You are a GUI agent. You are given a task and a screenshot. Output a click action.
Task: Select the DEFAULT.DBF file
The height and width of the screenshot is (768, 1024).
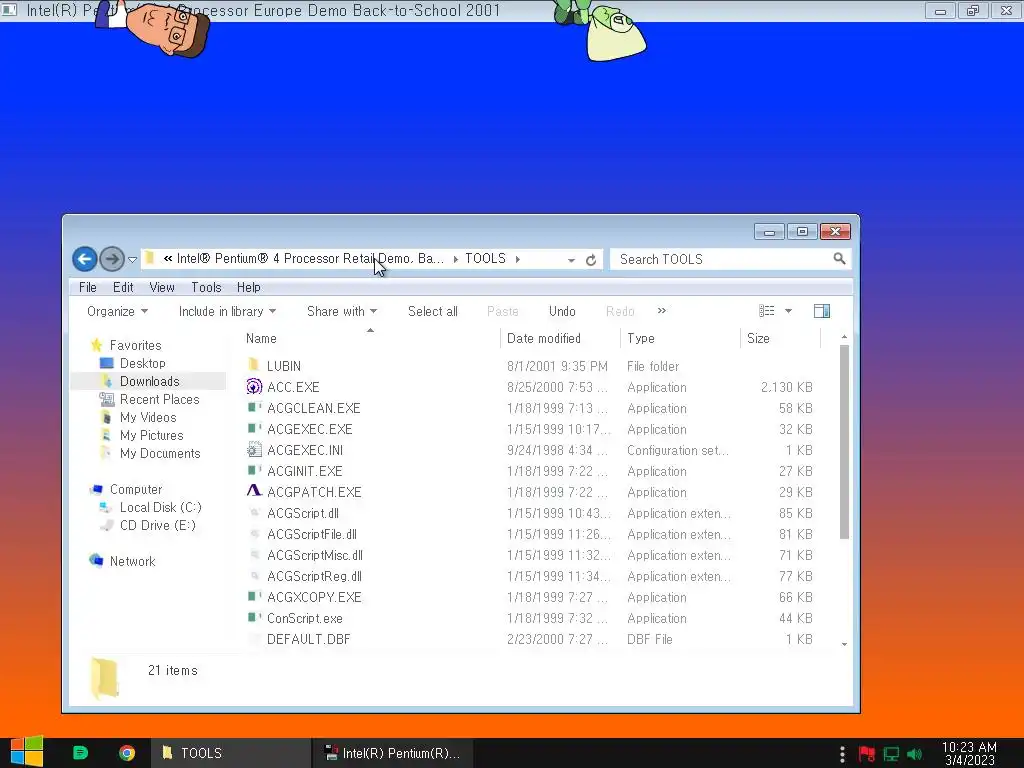[308, 639]
